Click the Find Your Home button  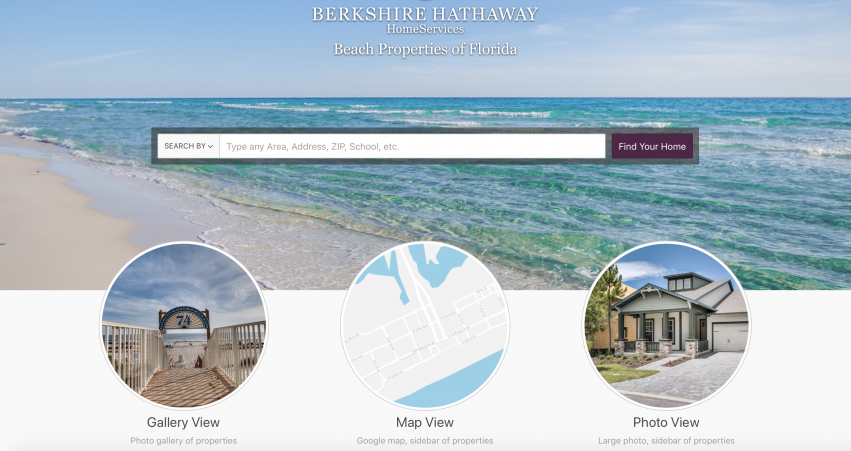pyautogui.click(x=652, y=146)
